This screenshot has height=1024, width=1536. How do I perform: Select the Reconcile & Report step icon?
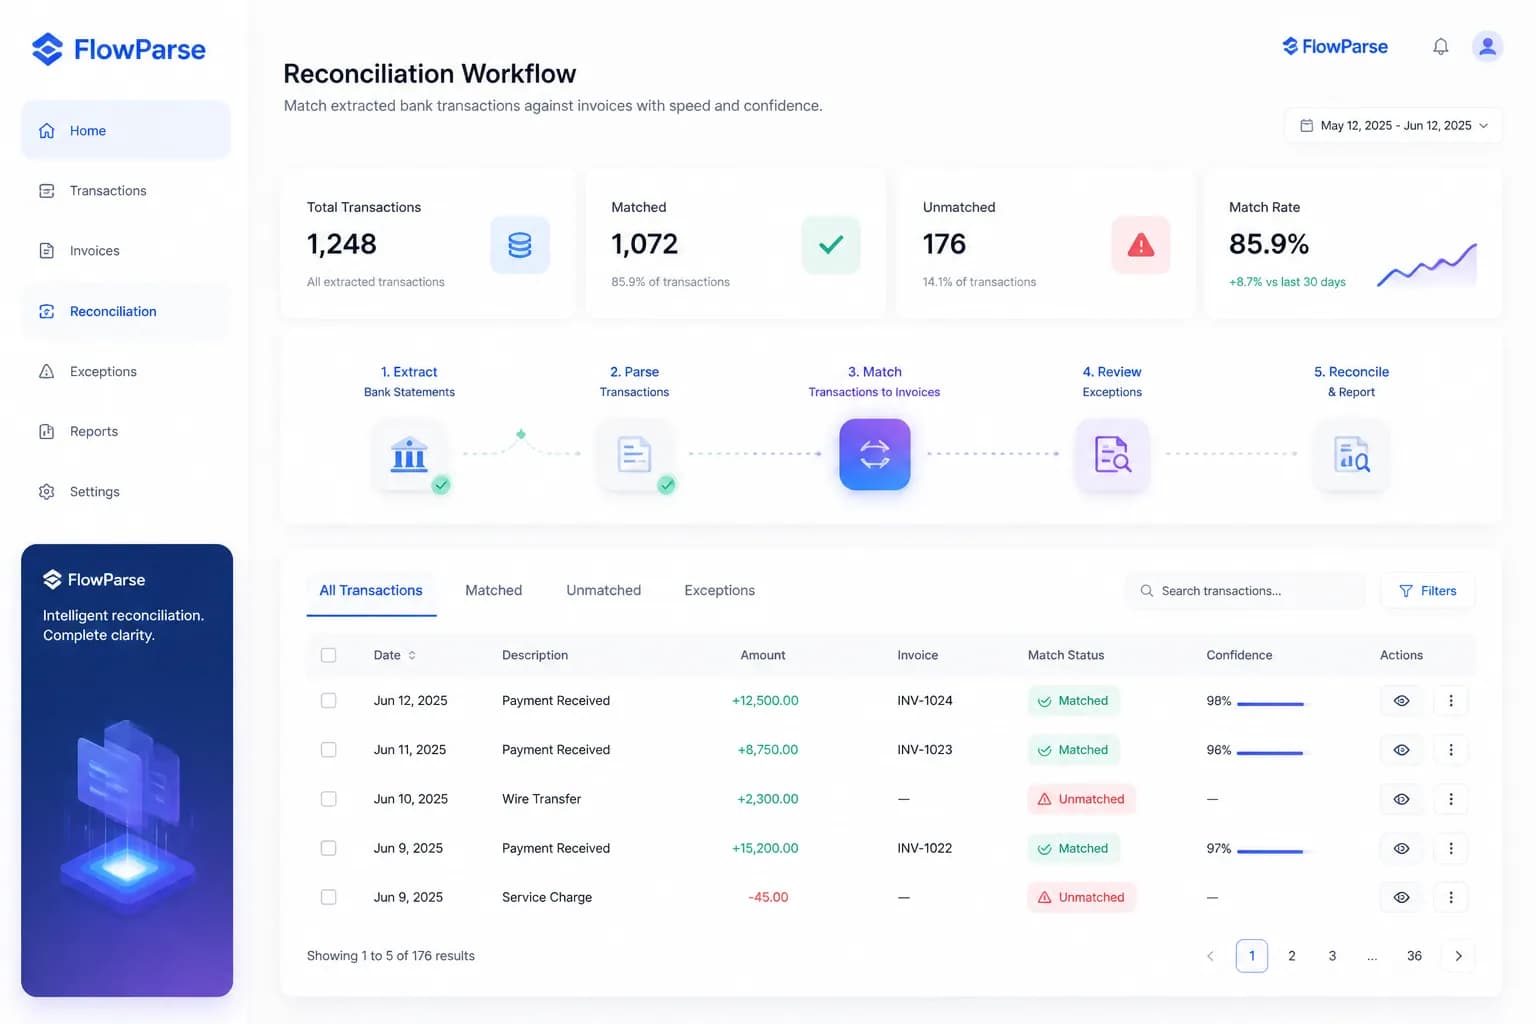click(x=1351, y=455)
